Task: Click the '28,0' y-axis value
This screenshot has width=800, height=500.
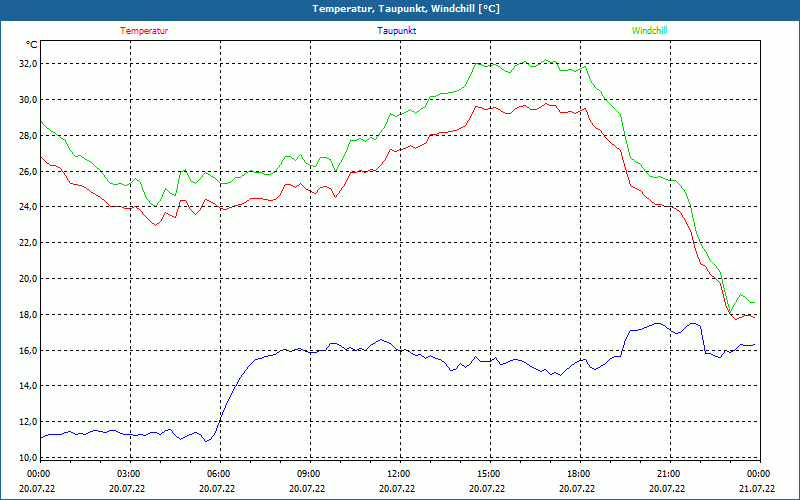Action: 29,136
